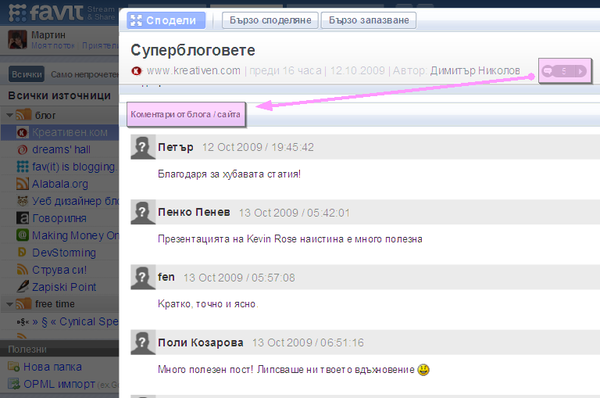Click the fav(it) logo
The image size is (600, 398).
(46, 12)
